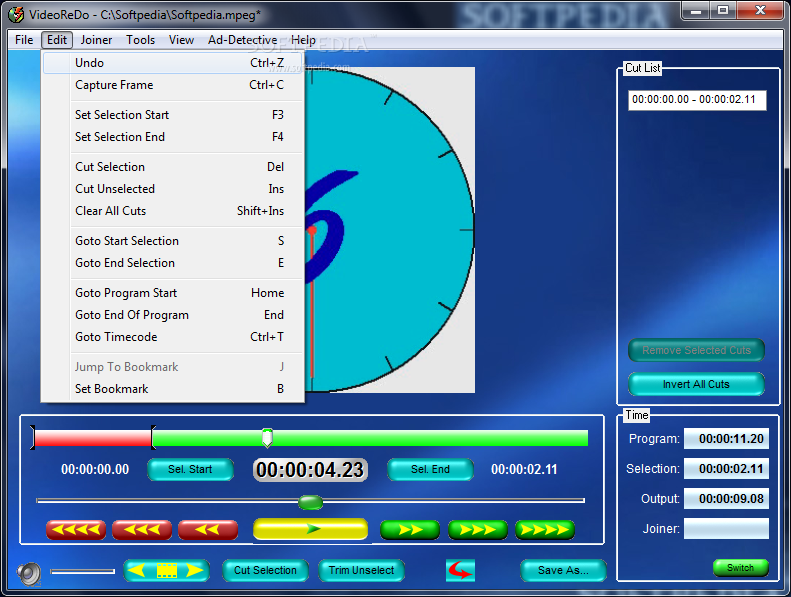Click the Sel. Start button
The width and height of the screenshot is (791, 597).
[x=190, y=469]
